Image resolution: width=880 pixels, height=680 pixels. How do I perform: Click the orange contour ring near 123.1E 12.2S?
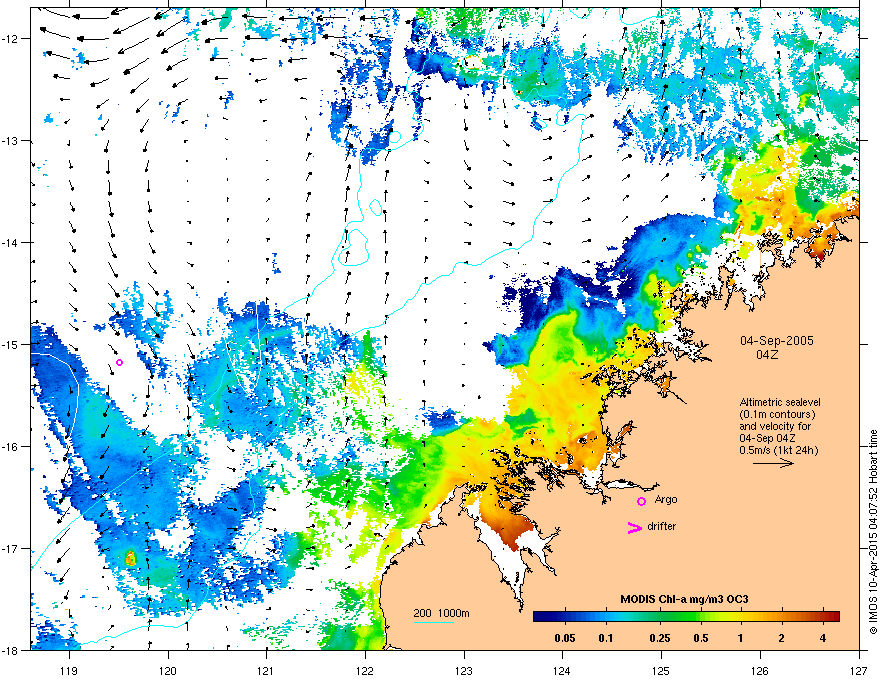point(472,62)
